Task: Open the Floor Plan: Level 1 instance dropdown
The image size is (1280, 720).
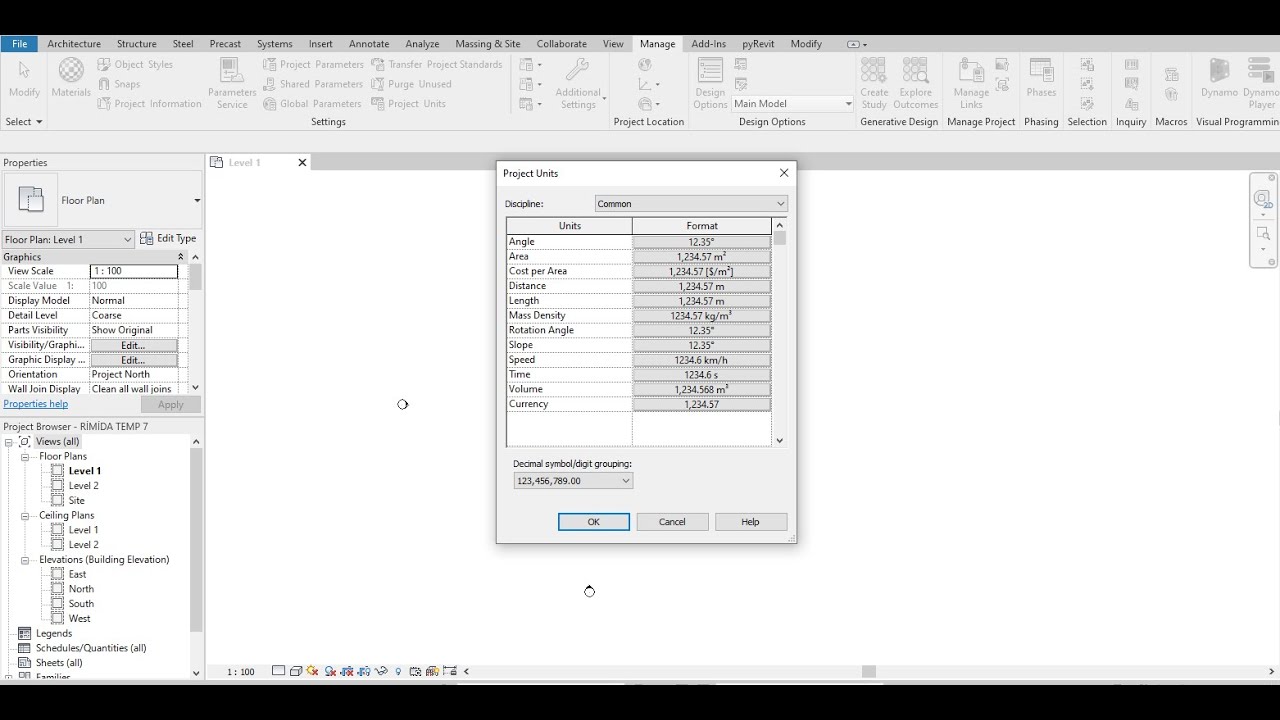Action: pos(68,239)
